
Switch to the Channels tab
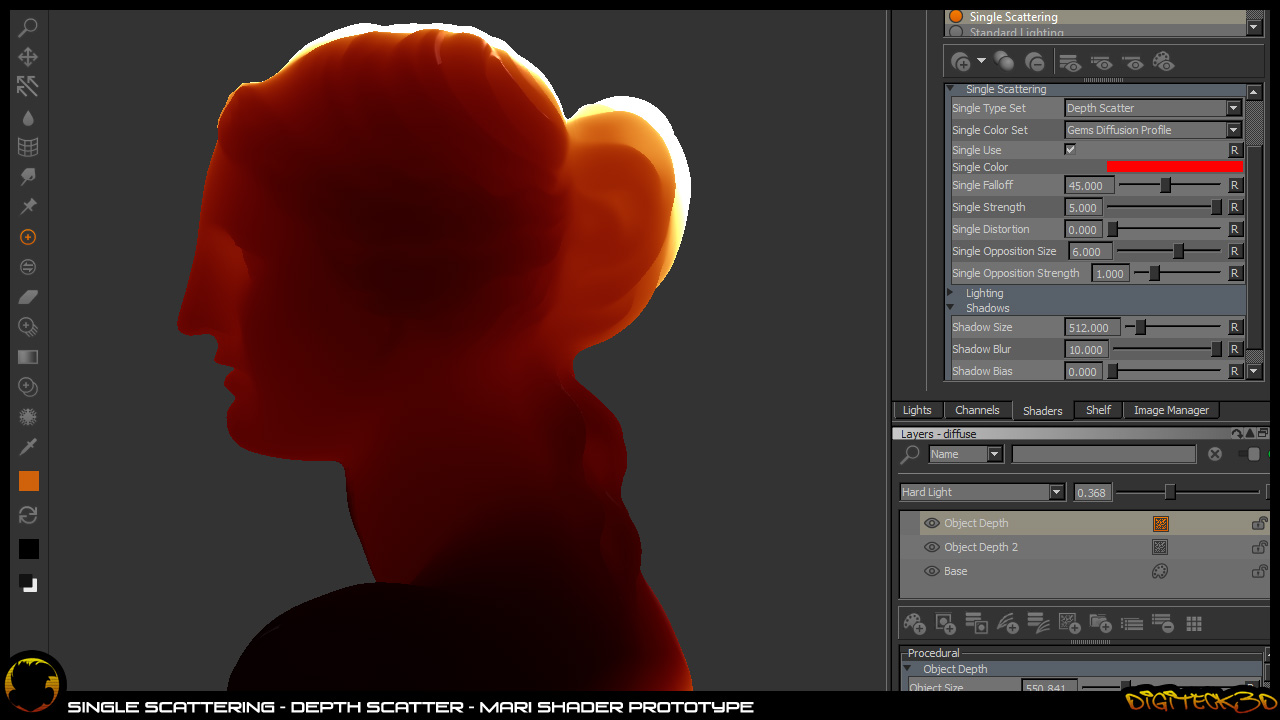pos(977,410)
